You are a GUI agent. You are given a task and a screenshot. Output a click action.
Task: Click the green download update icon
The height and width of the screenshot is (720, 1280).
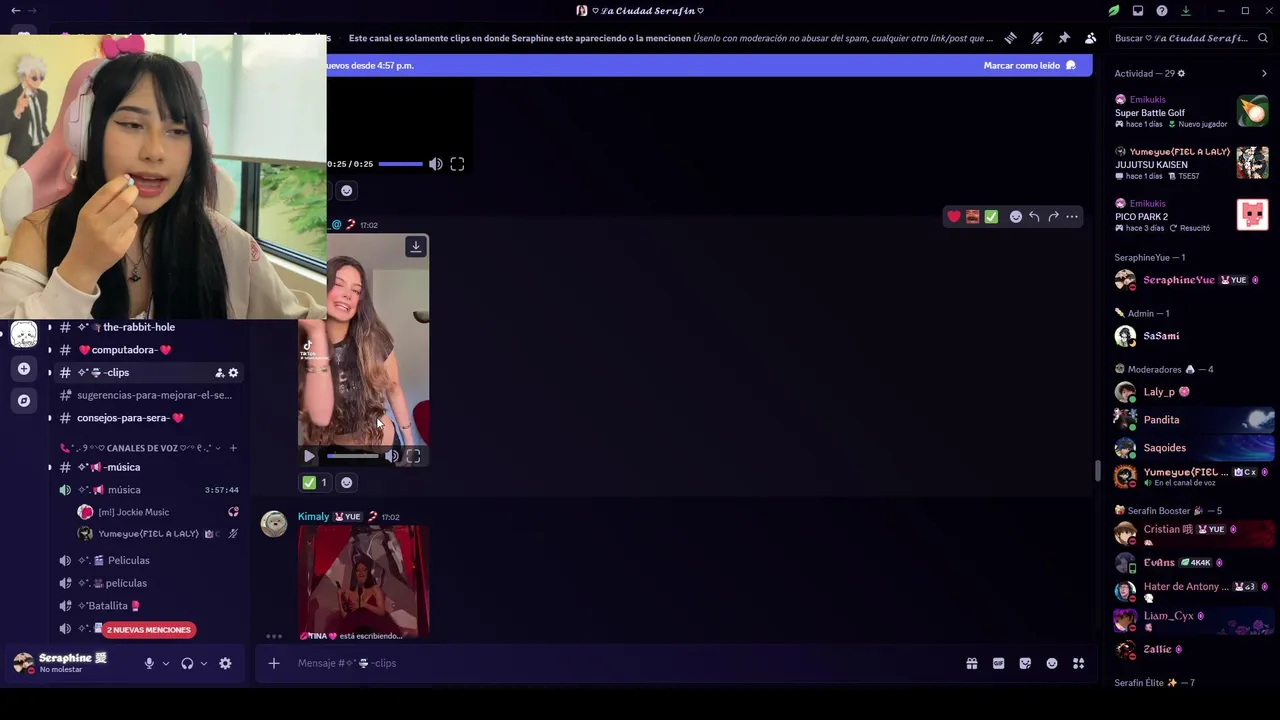point(1186,11)
